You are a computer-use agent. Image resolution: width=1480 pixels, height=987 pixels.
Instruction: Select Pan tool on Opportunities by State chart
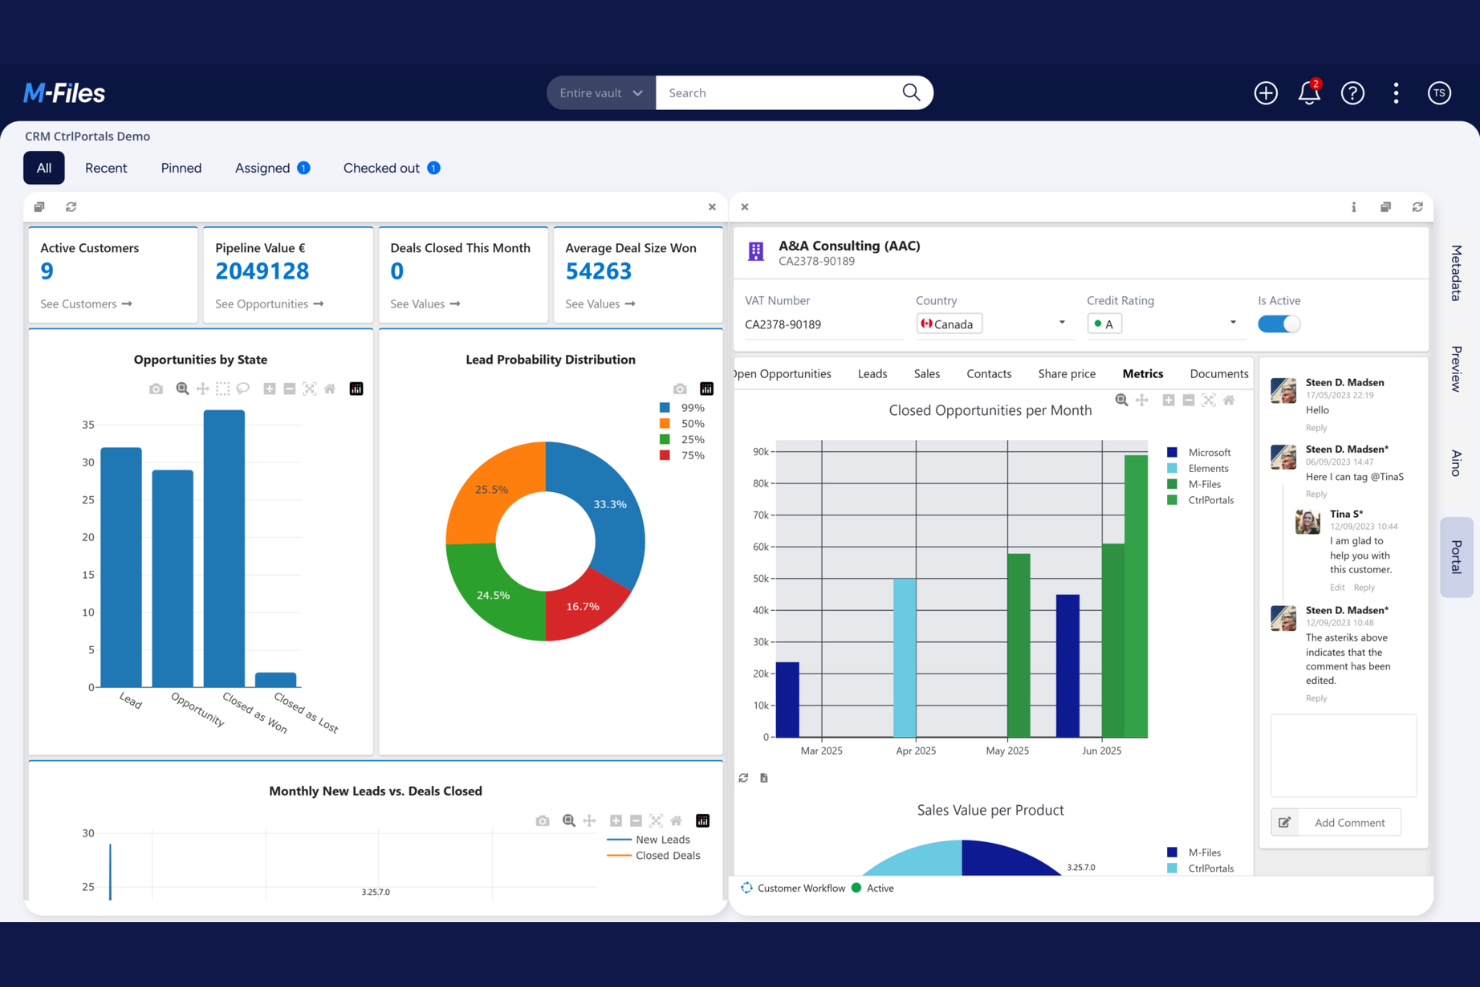click(x=203, y=389)
